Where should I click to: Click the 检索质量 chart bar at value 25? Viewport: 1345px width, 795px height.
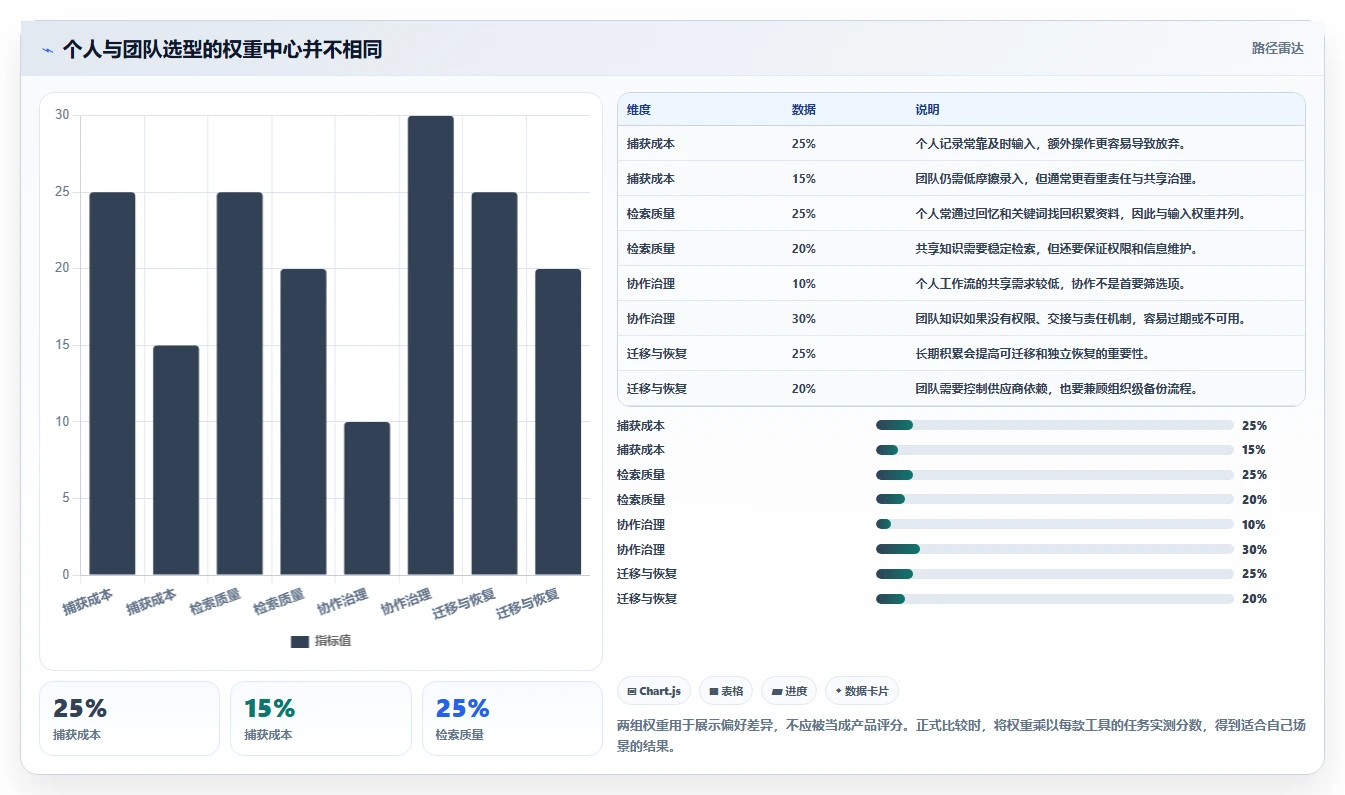(240, 383)
